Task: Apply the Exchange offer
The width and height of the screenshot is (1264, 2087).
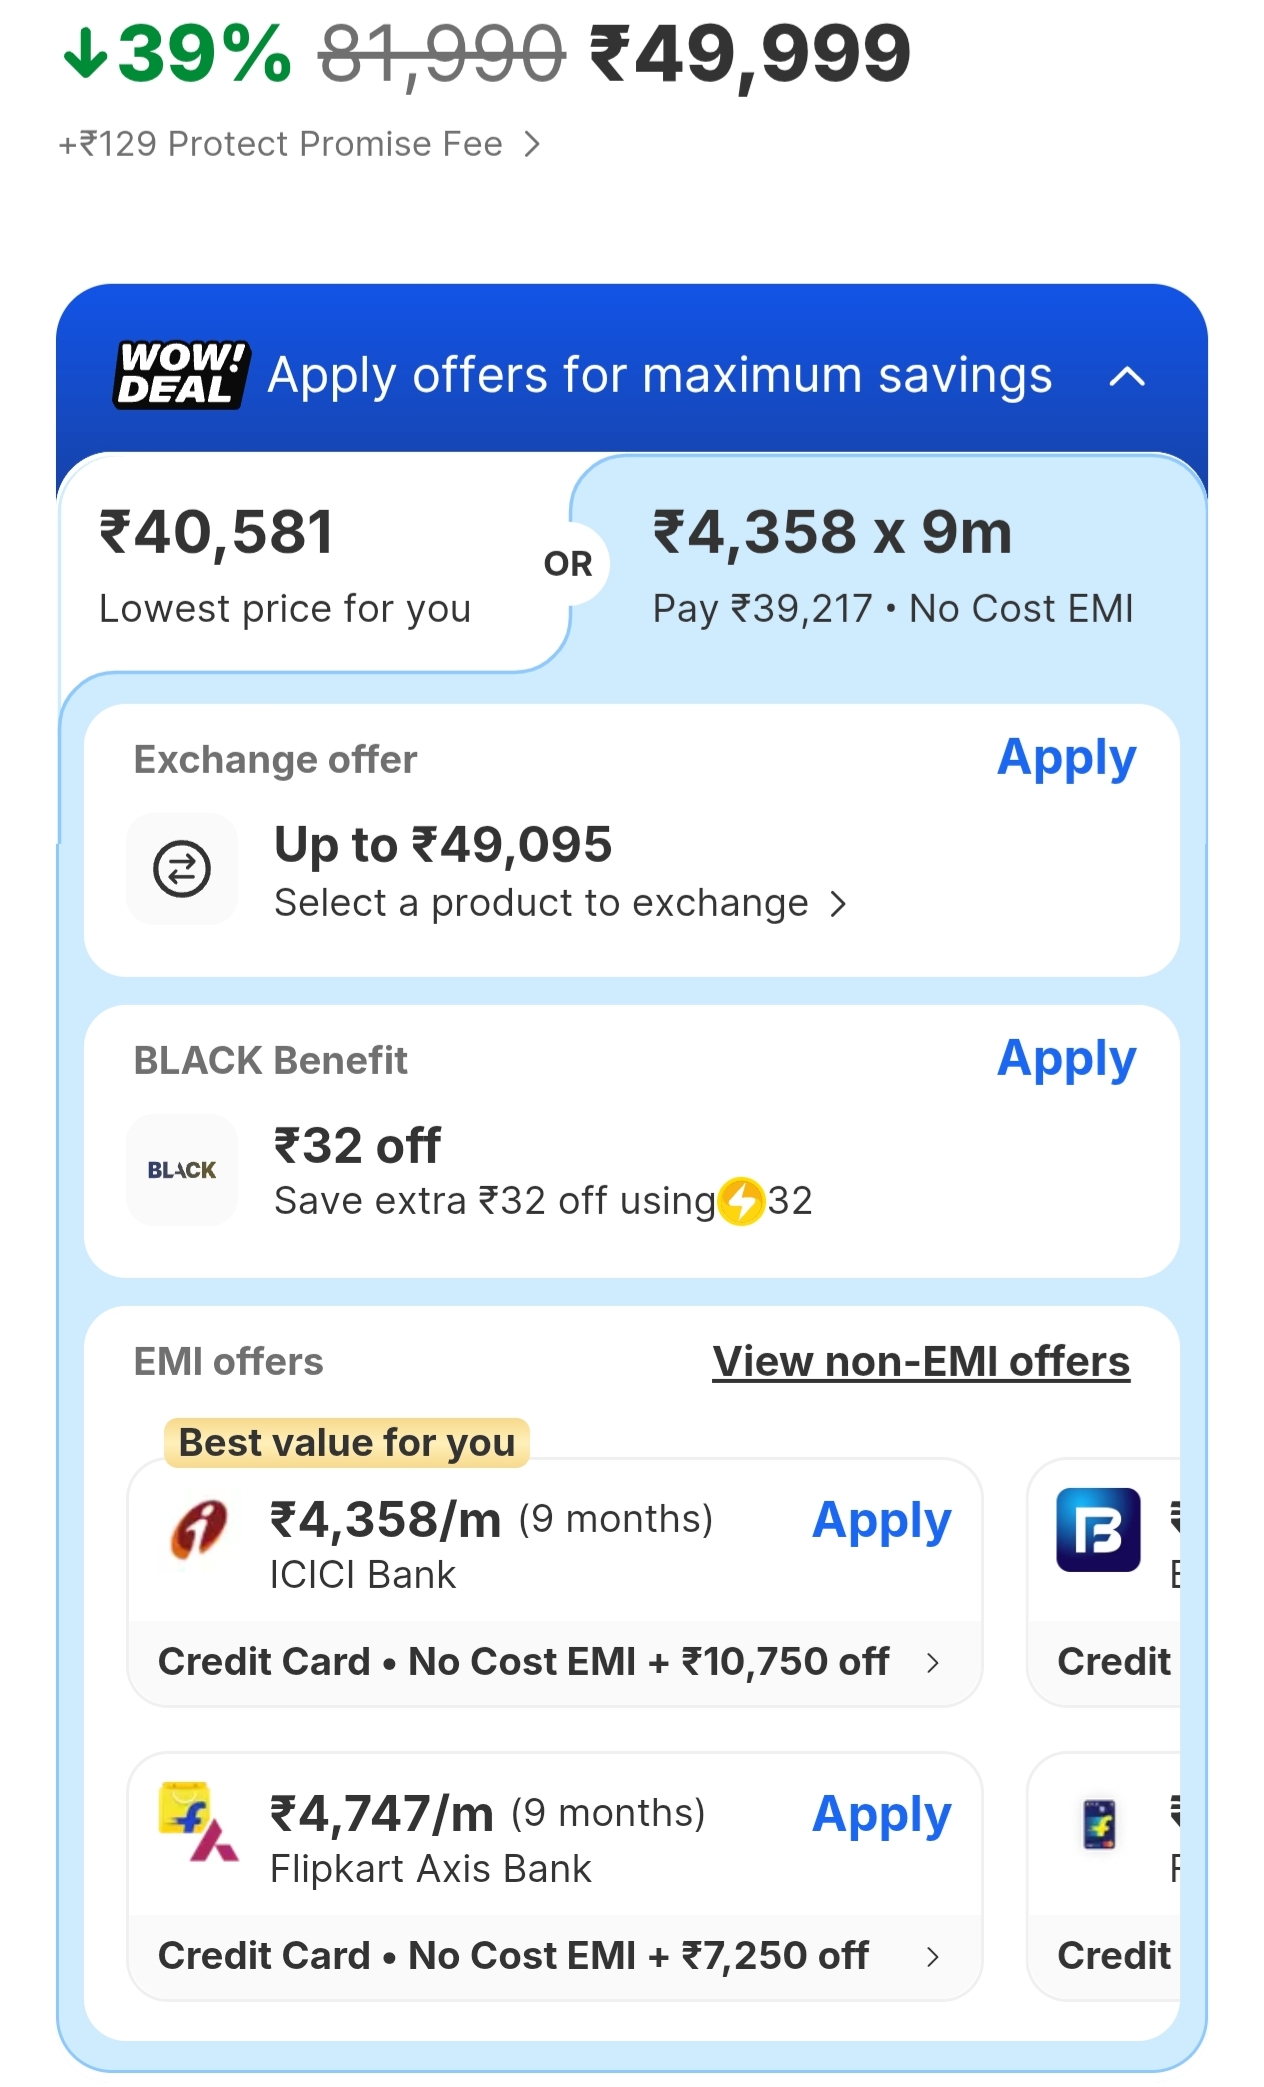Action: pyautogui.click(x=1066, y=759)
